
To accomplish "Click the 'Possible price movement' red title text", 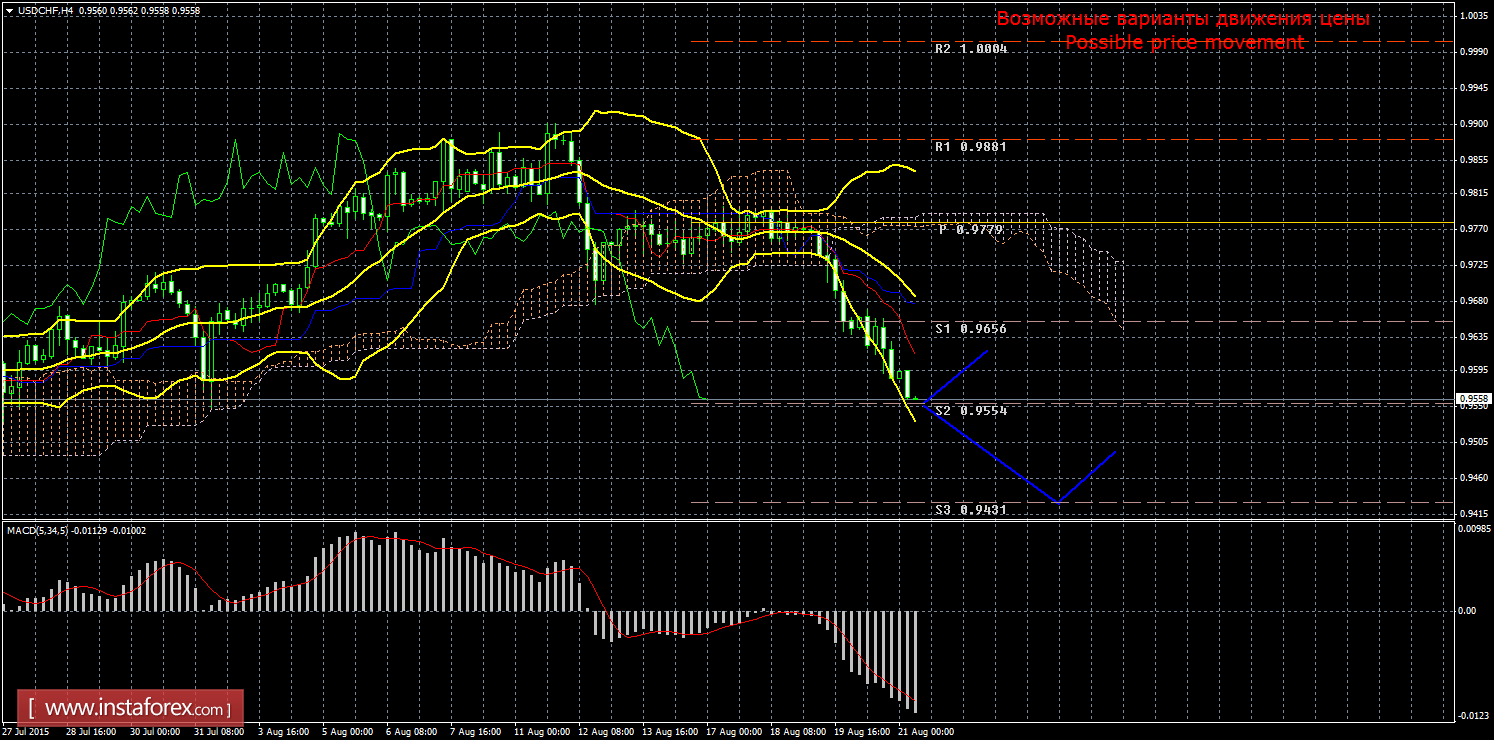I will (1184, 42).
